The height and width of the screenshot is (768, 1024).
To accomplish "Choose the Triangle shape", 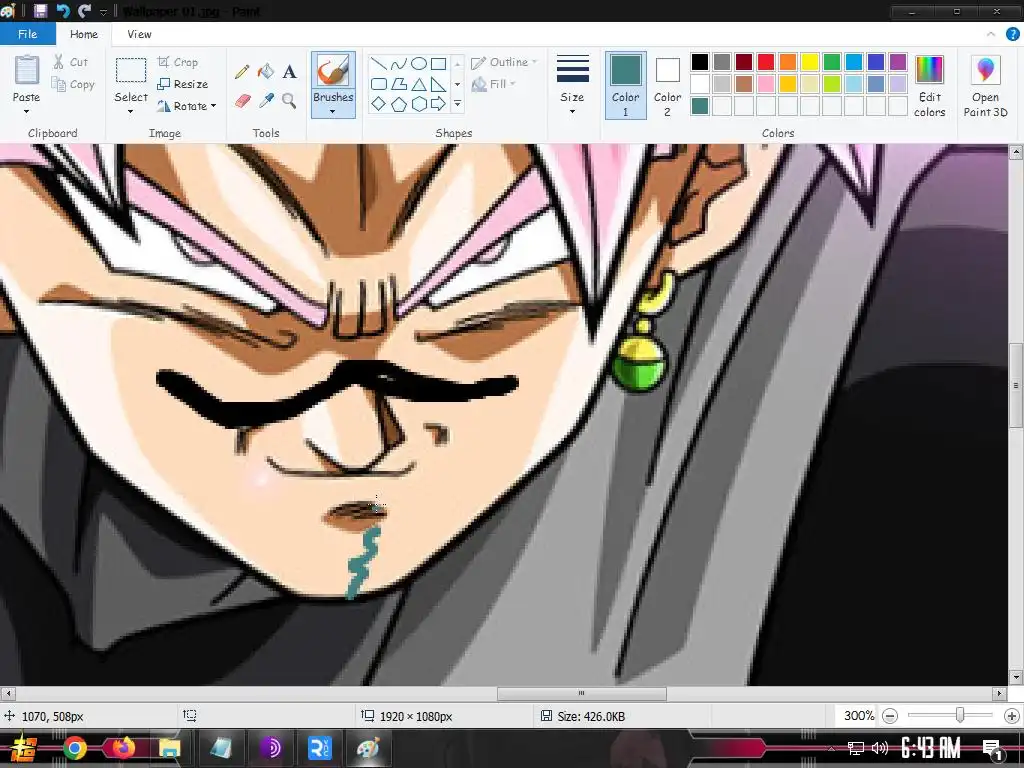I will 419,84.
